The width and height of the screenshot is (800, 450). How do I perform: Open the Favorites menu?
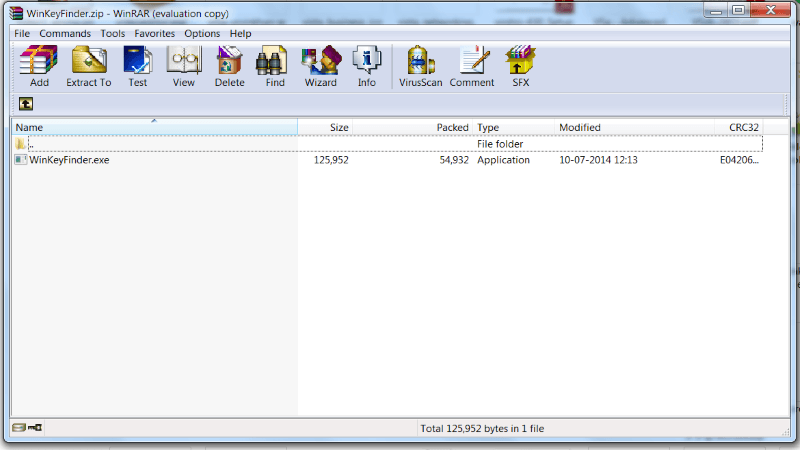[155, 34]
